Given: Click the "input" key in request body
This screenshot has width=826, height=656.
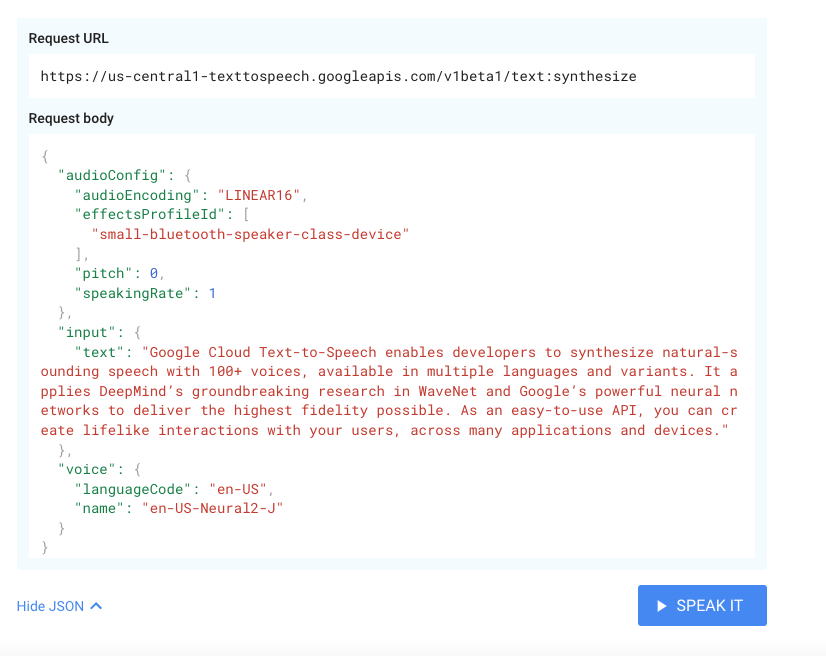Looking at the screenshot, I should coord(86,332).
